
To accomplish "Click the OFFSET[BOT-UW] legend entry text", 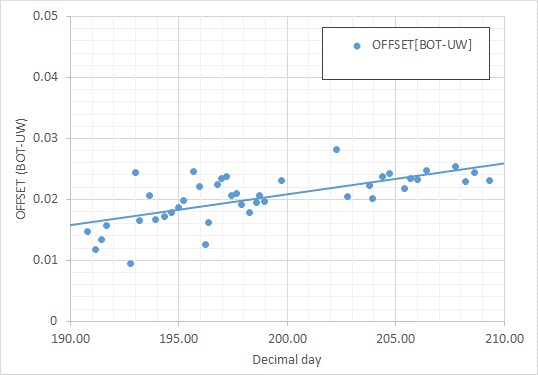I will pos(422,45).
